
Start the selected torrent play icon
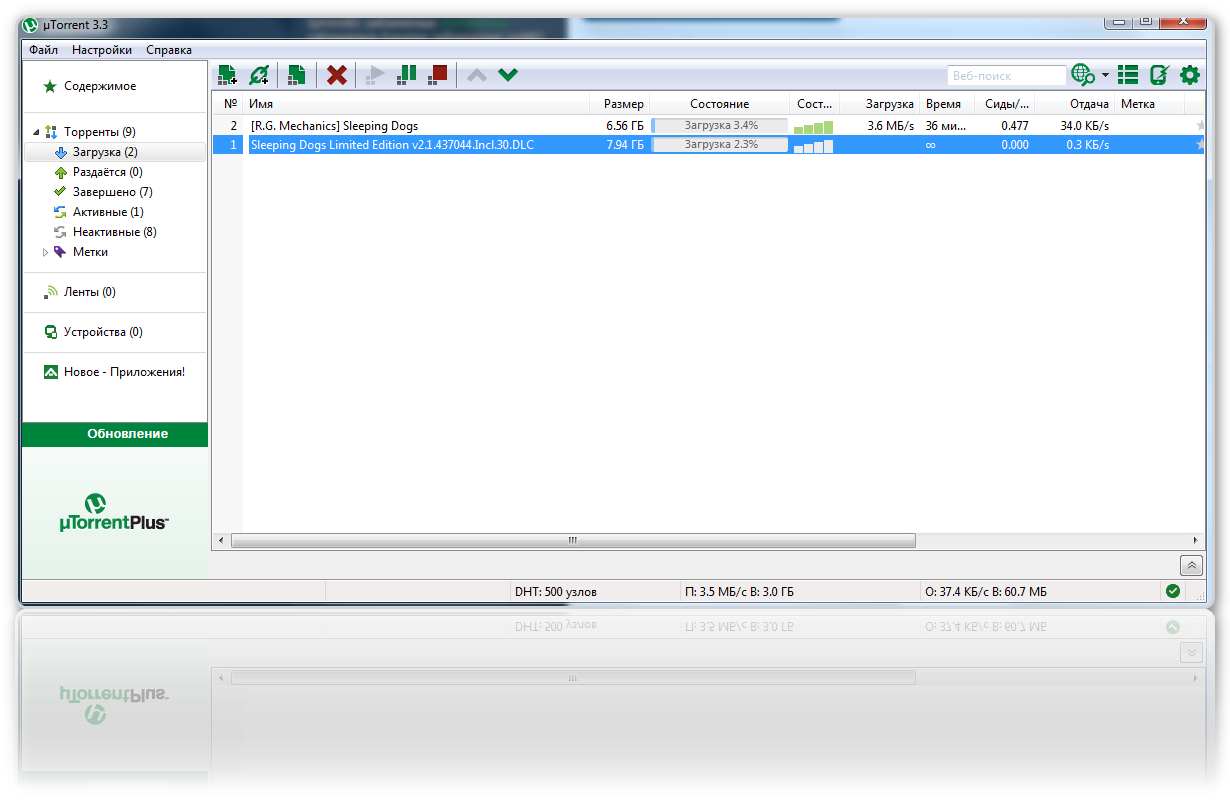375,75
